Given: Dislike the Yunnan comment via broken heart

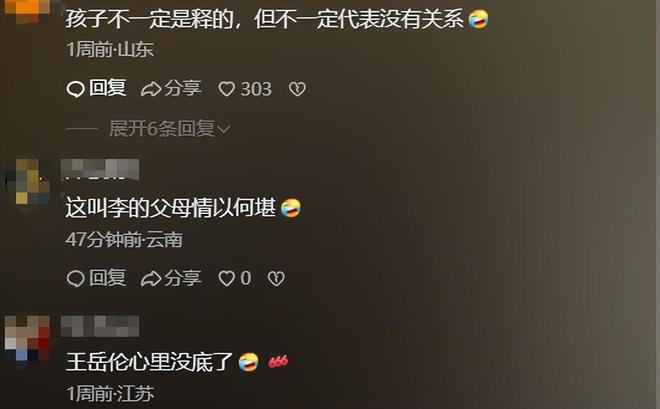Looking at the screenshot, I should tap(276, 279).
